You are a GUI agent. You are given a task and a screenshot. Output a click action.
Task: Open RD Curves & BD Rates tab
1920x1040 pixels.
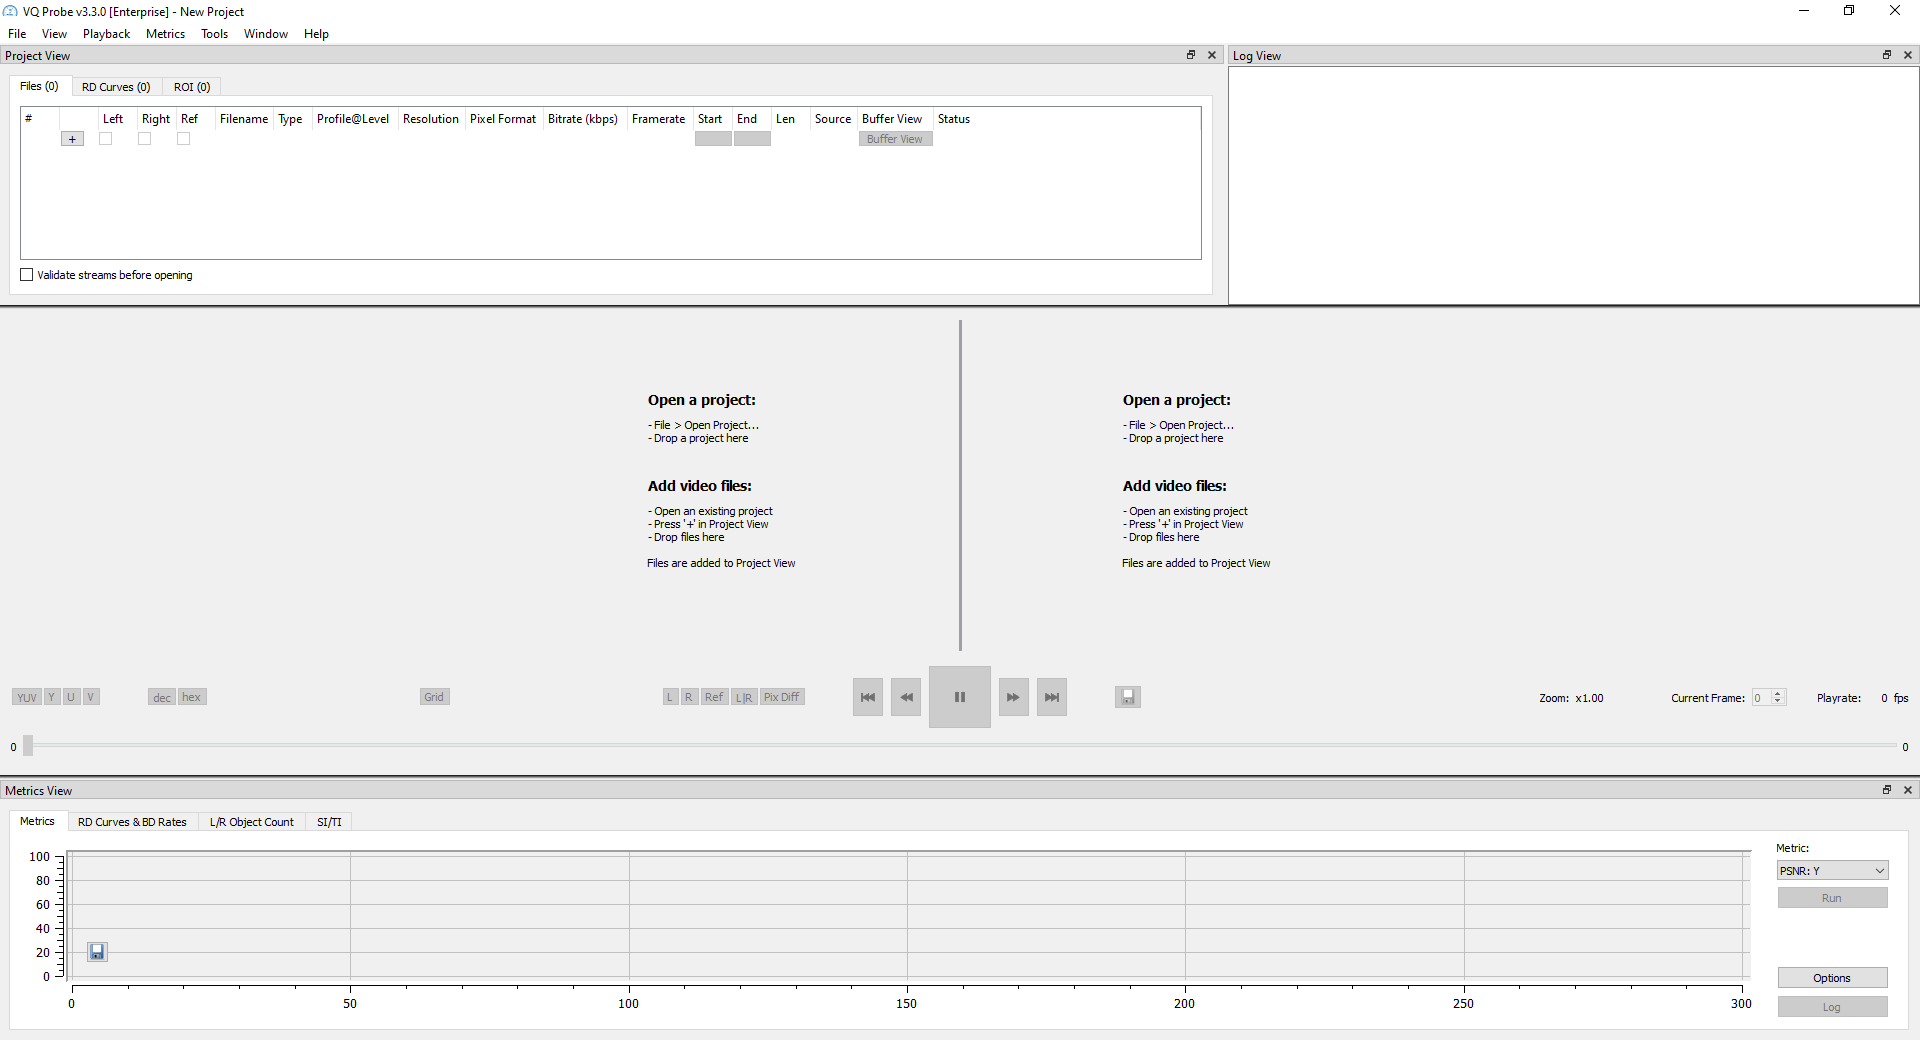point(132,822)
